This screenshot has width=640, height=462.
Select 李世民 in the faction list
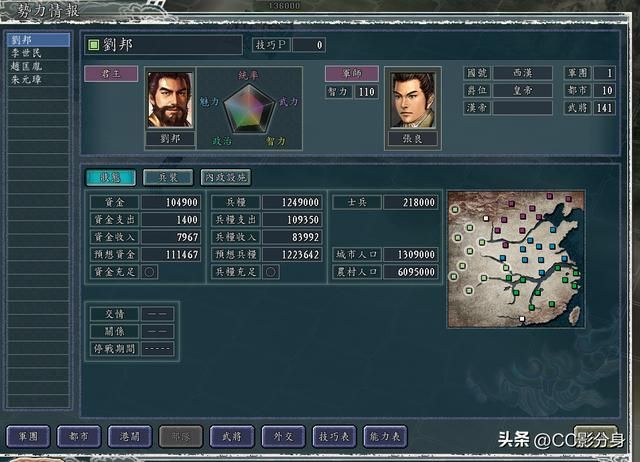click(x=38, y=53)
